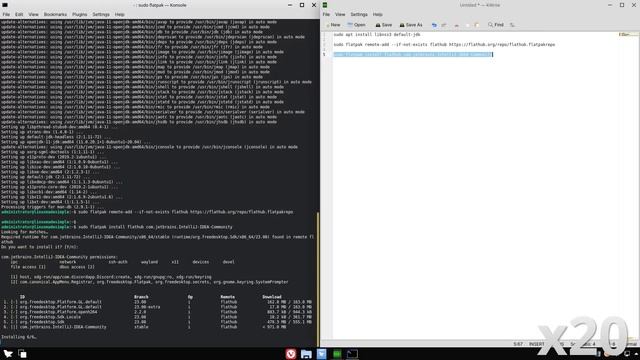Click the Branch column header in Konsole table
640x360 pixels.
point(141,297)
